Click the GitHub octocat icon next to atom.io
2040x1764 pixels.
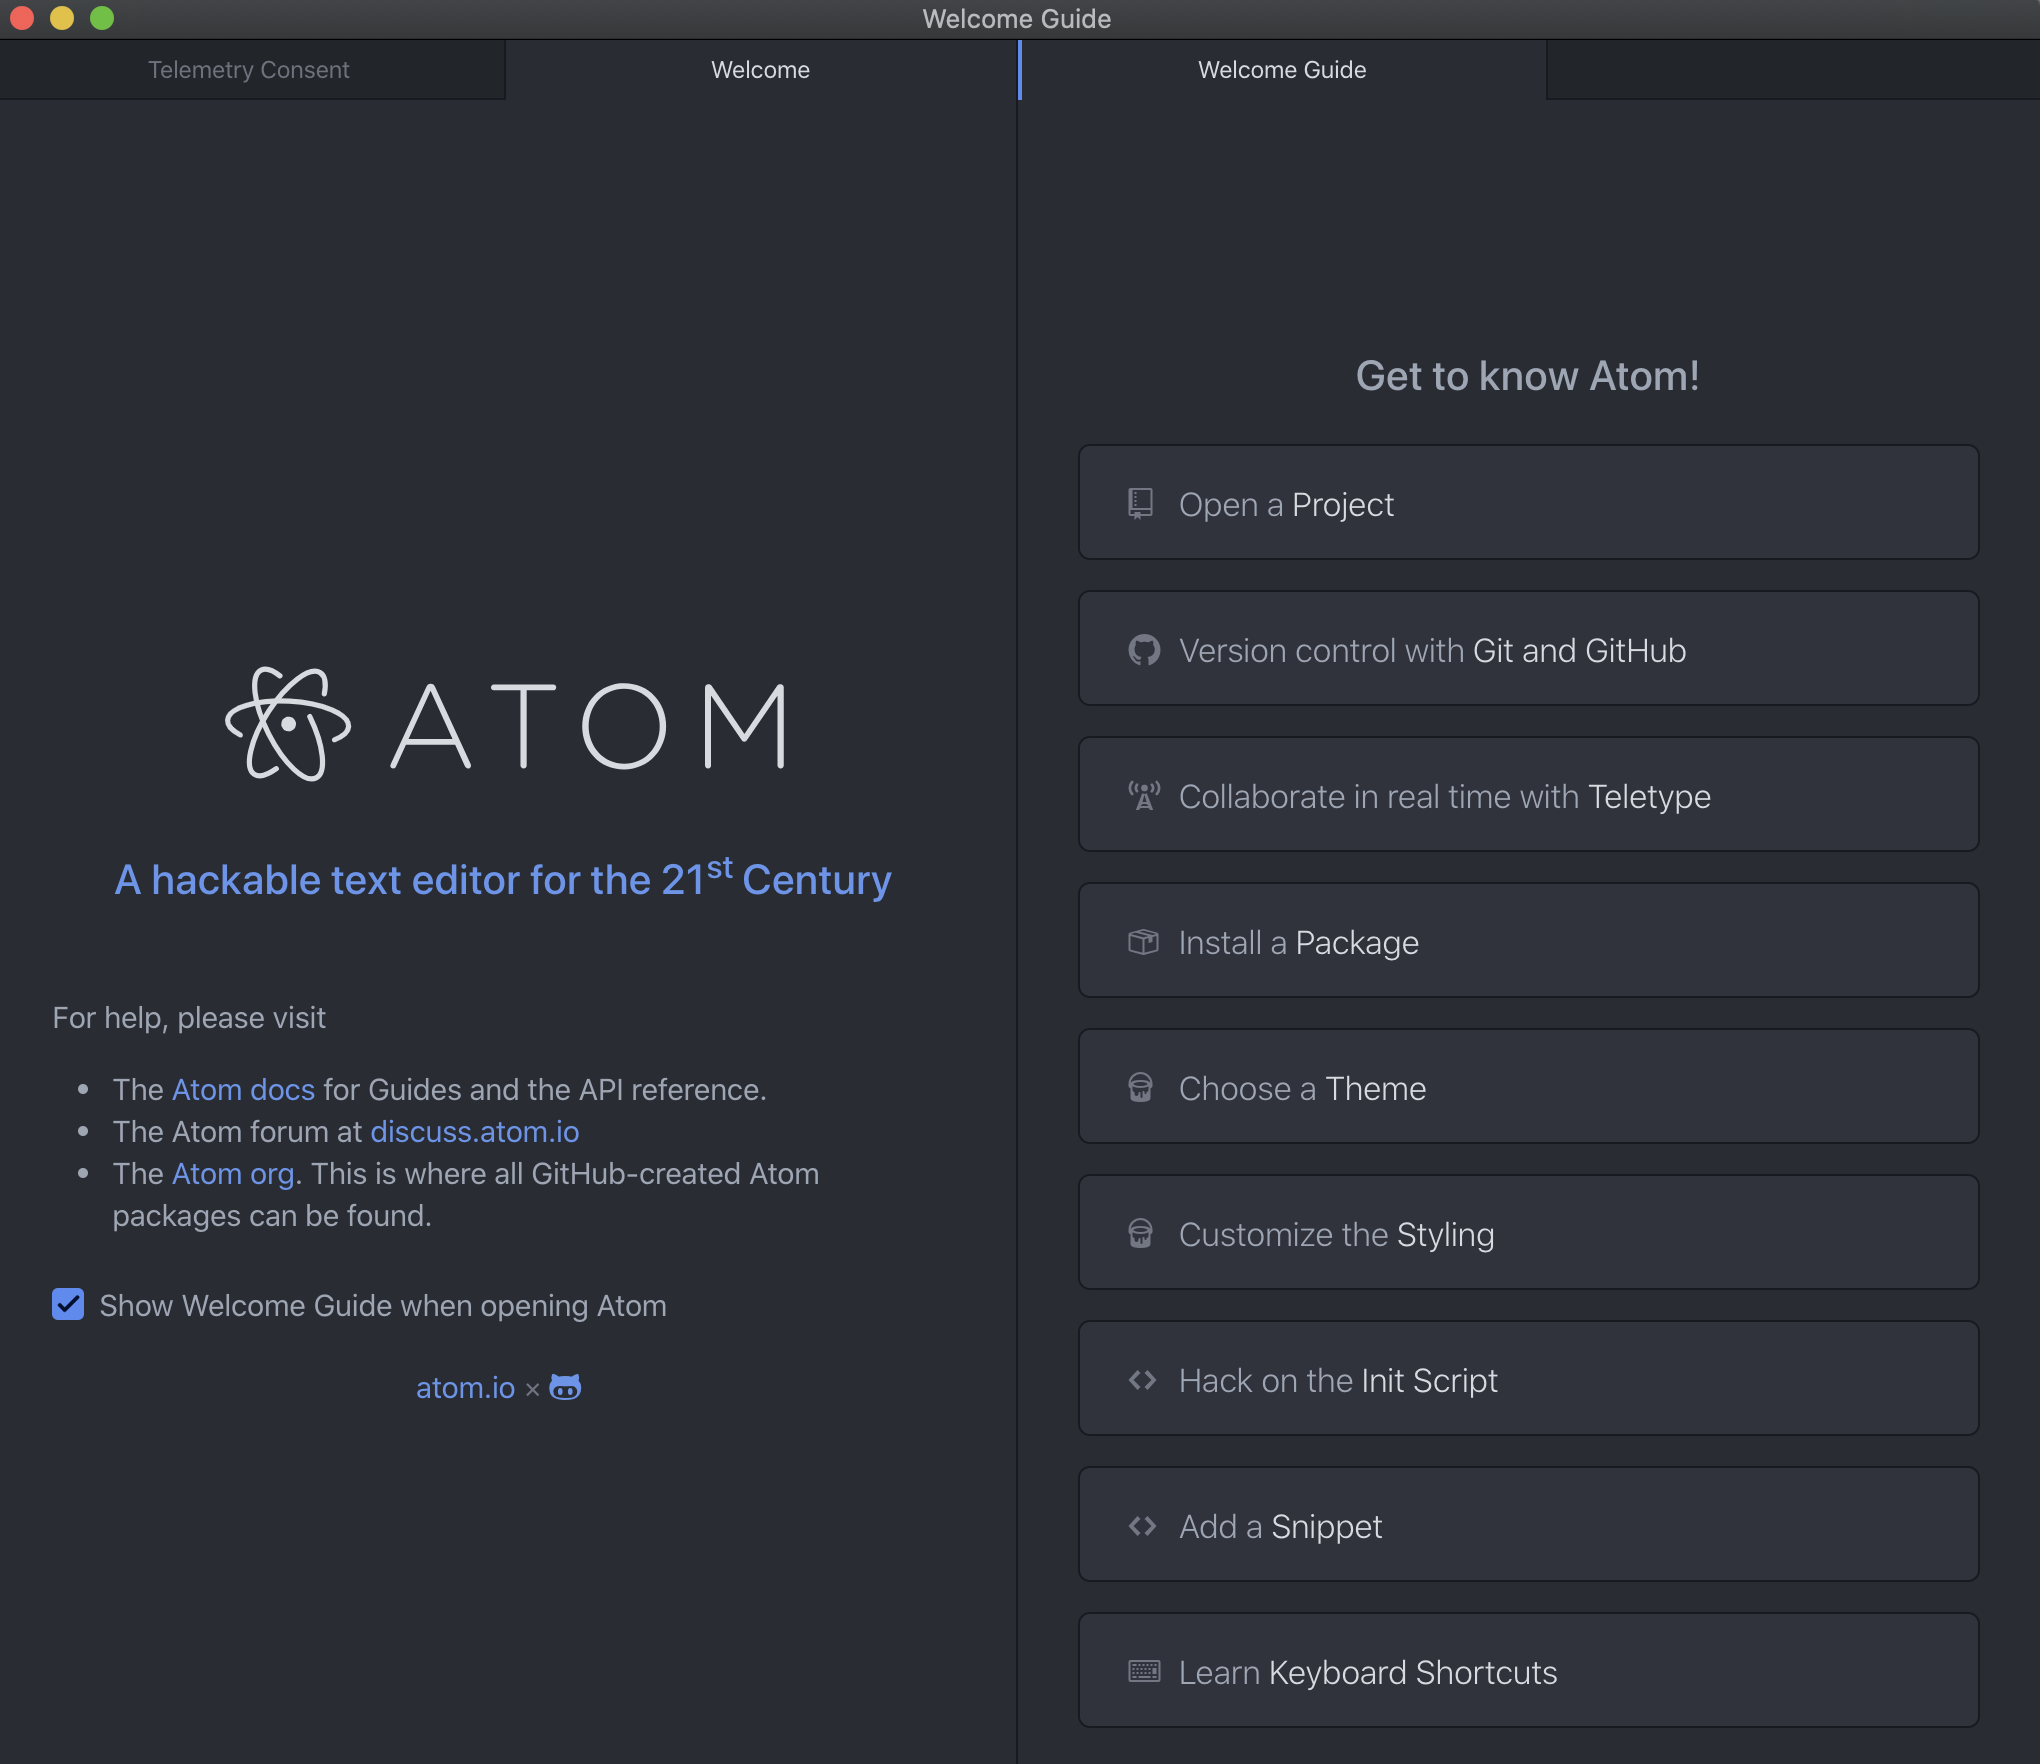(565, 1387)
